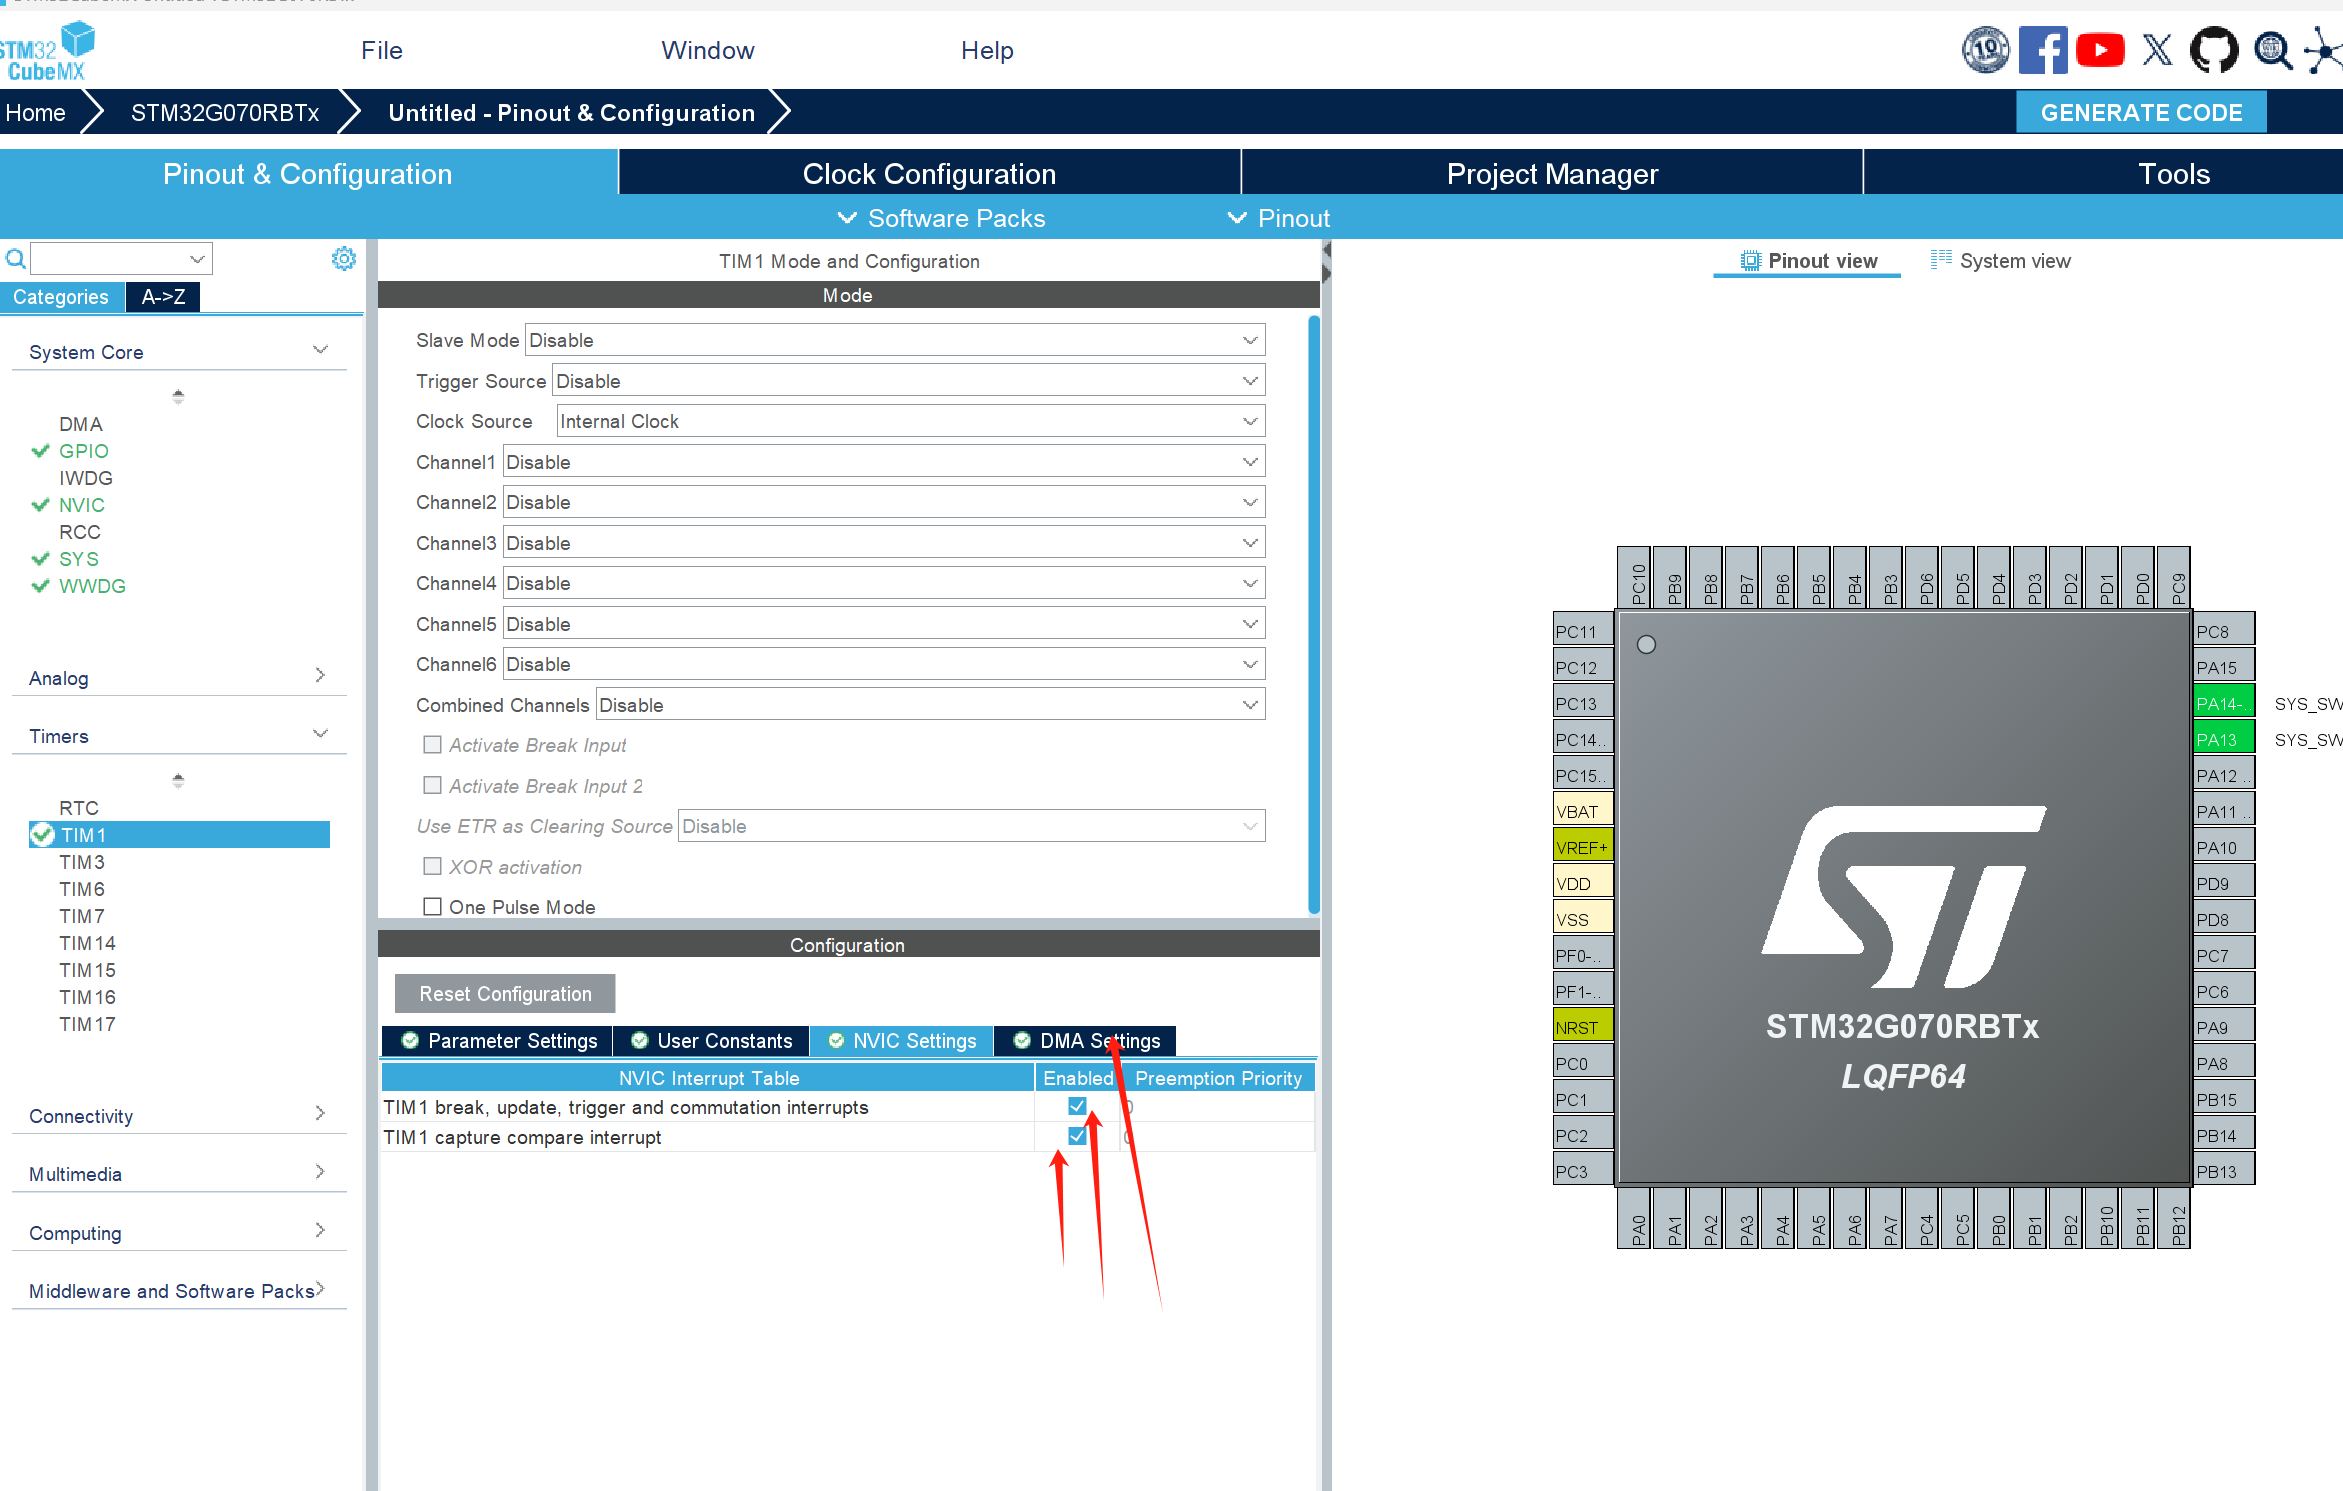
Task: Click the GENERATE CODE button
Action: pos(2140,112)
